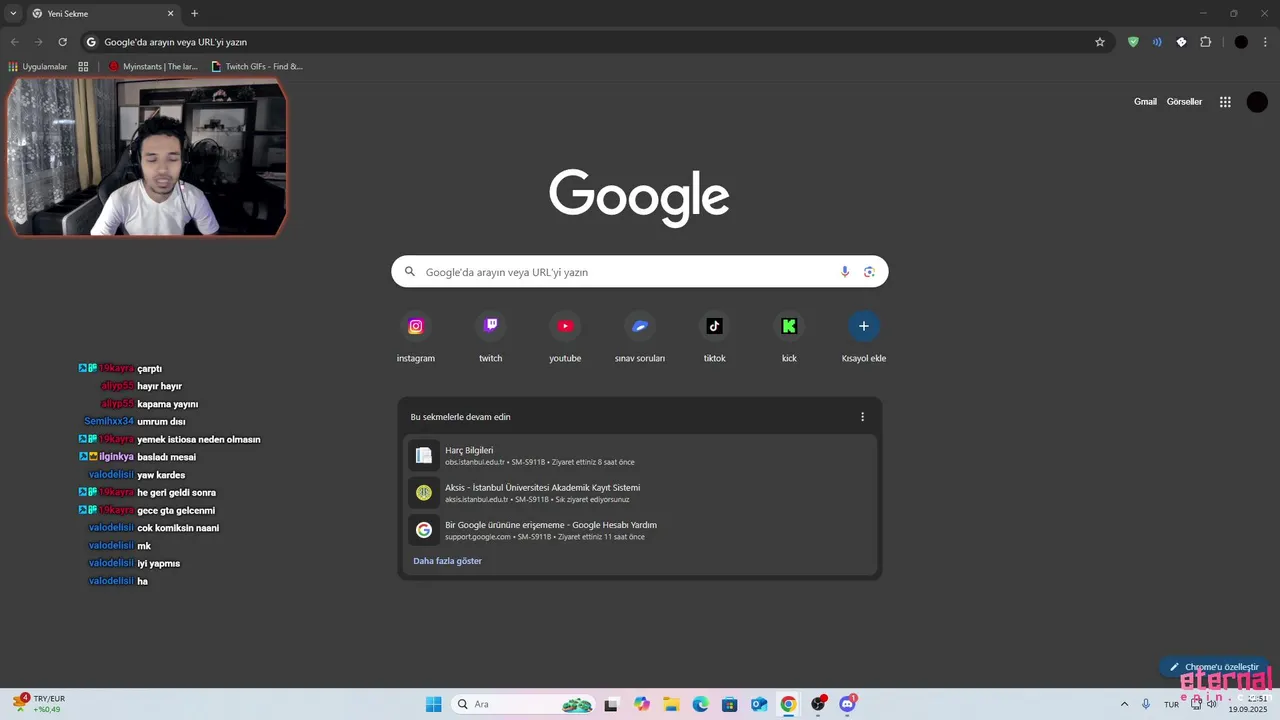Reload the page

click(x=62, y=42)
